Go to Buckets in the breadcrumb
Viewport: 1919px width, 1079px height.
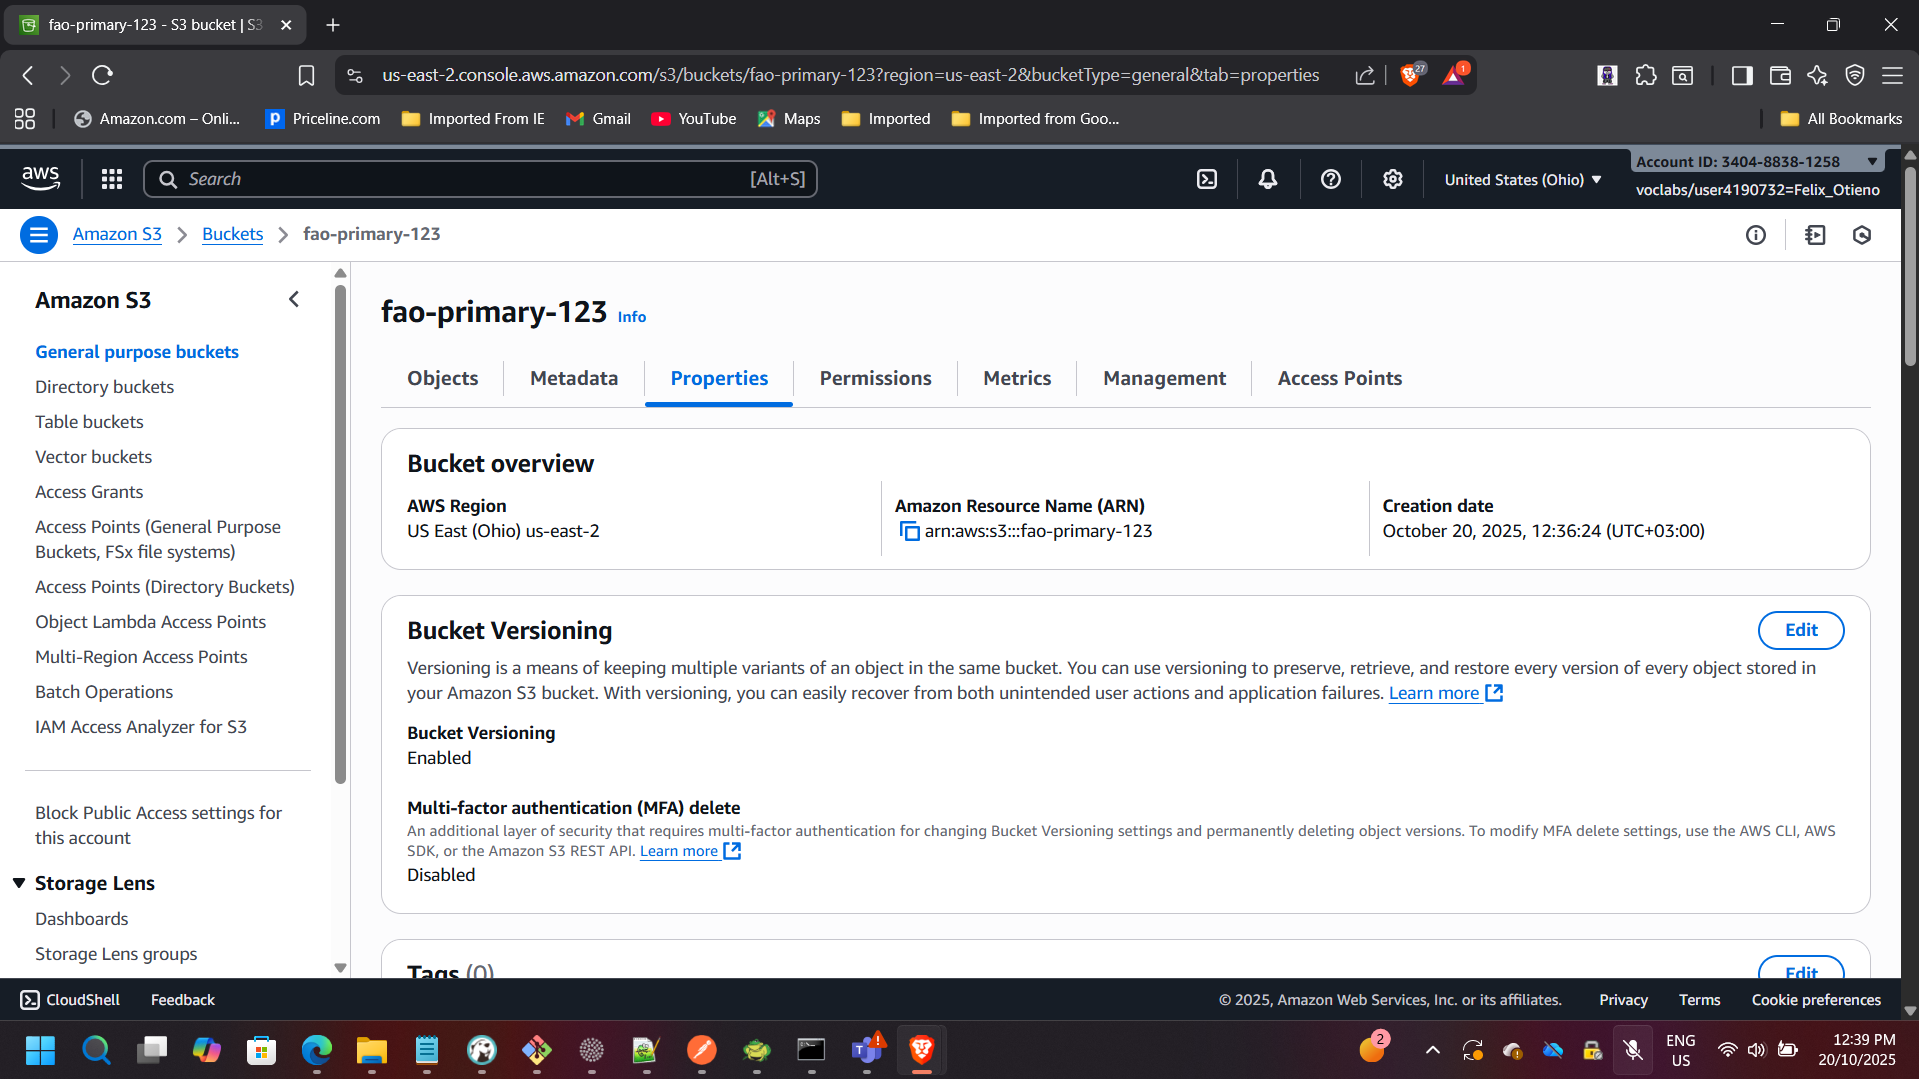pos(232,234)
